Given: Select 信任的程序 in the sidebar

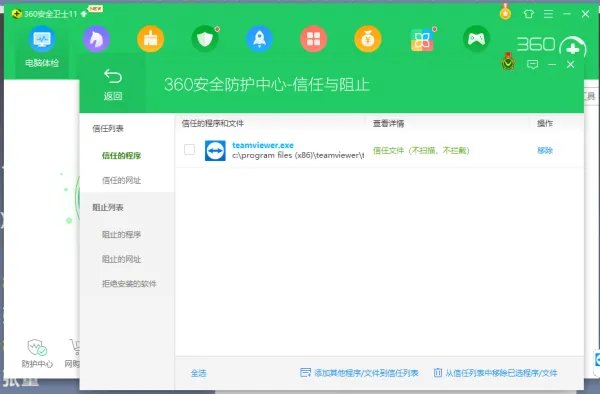Looking at the screenshot, I should (x=121, y=155).
